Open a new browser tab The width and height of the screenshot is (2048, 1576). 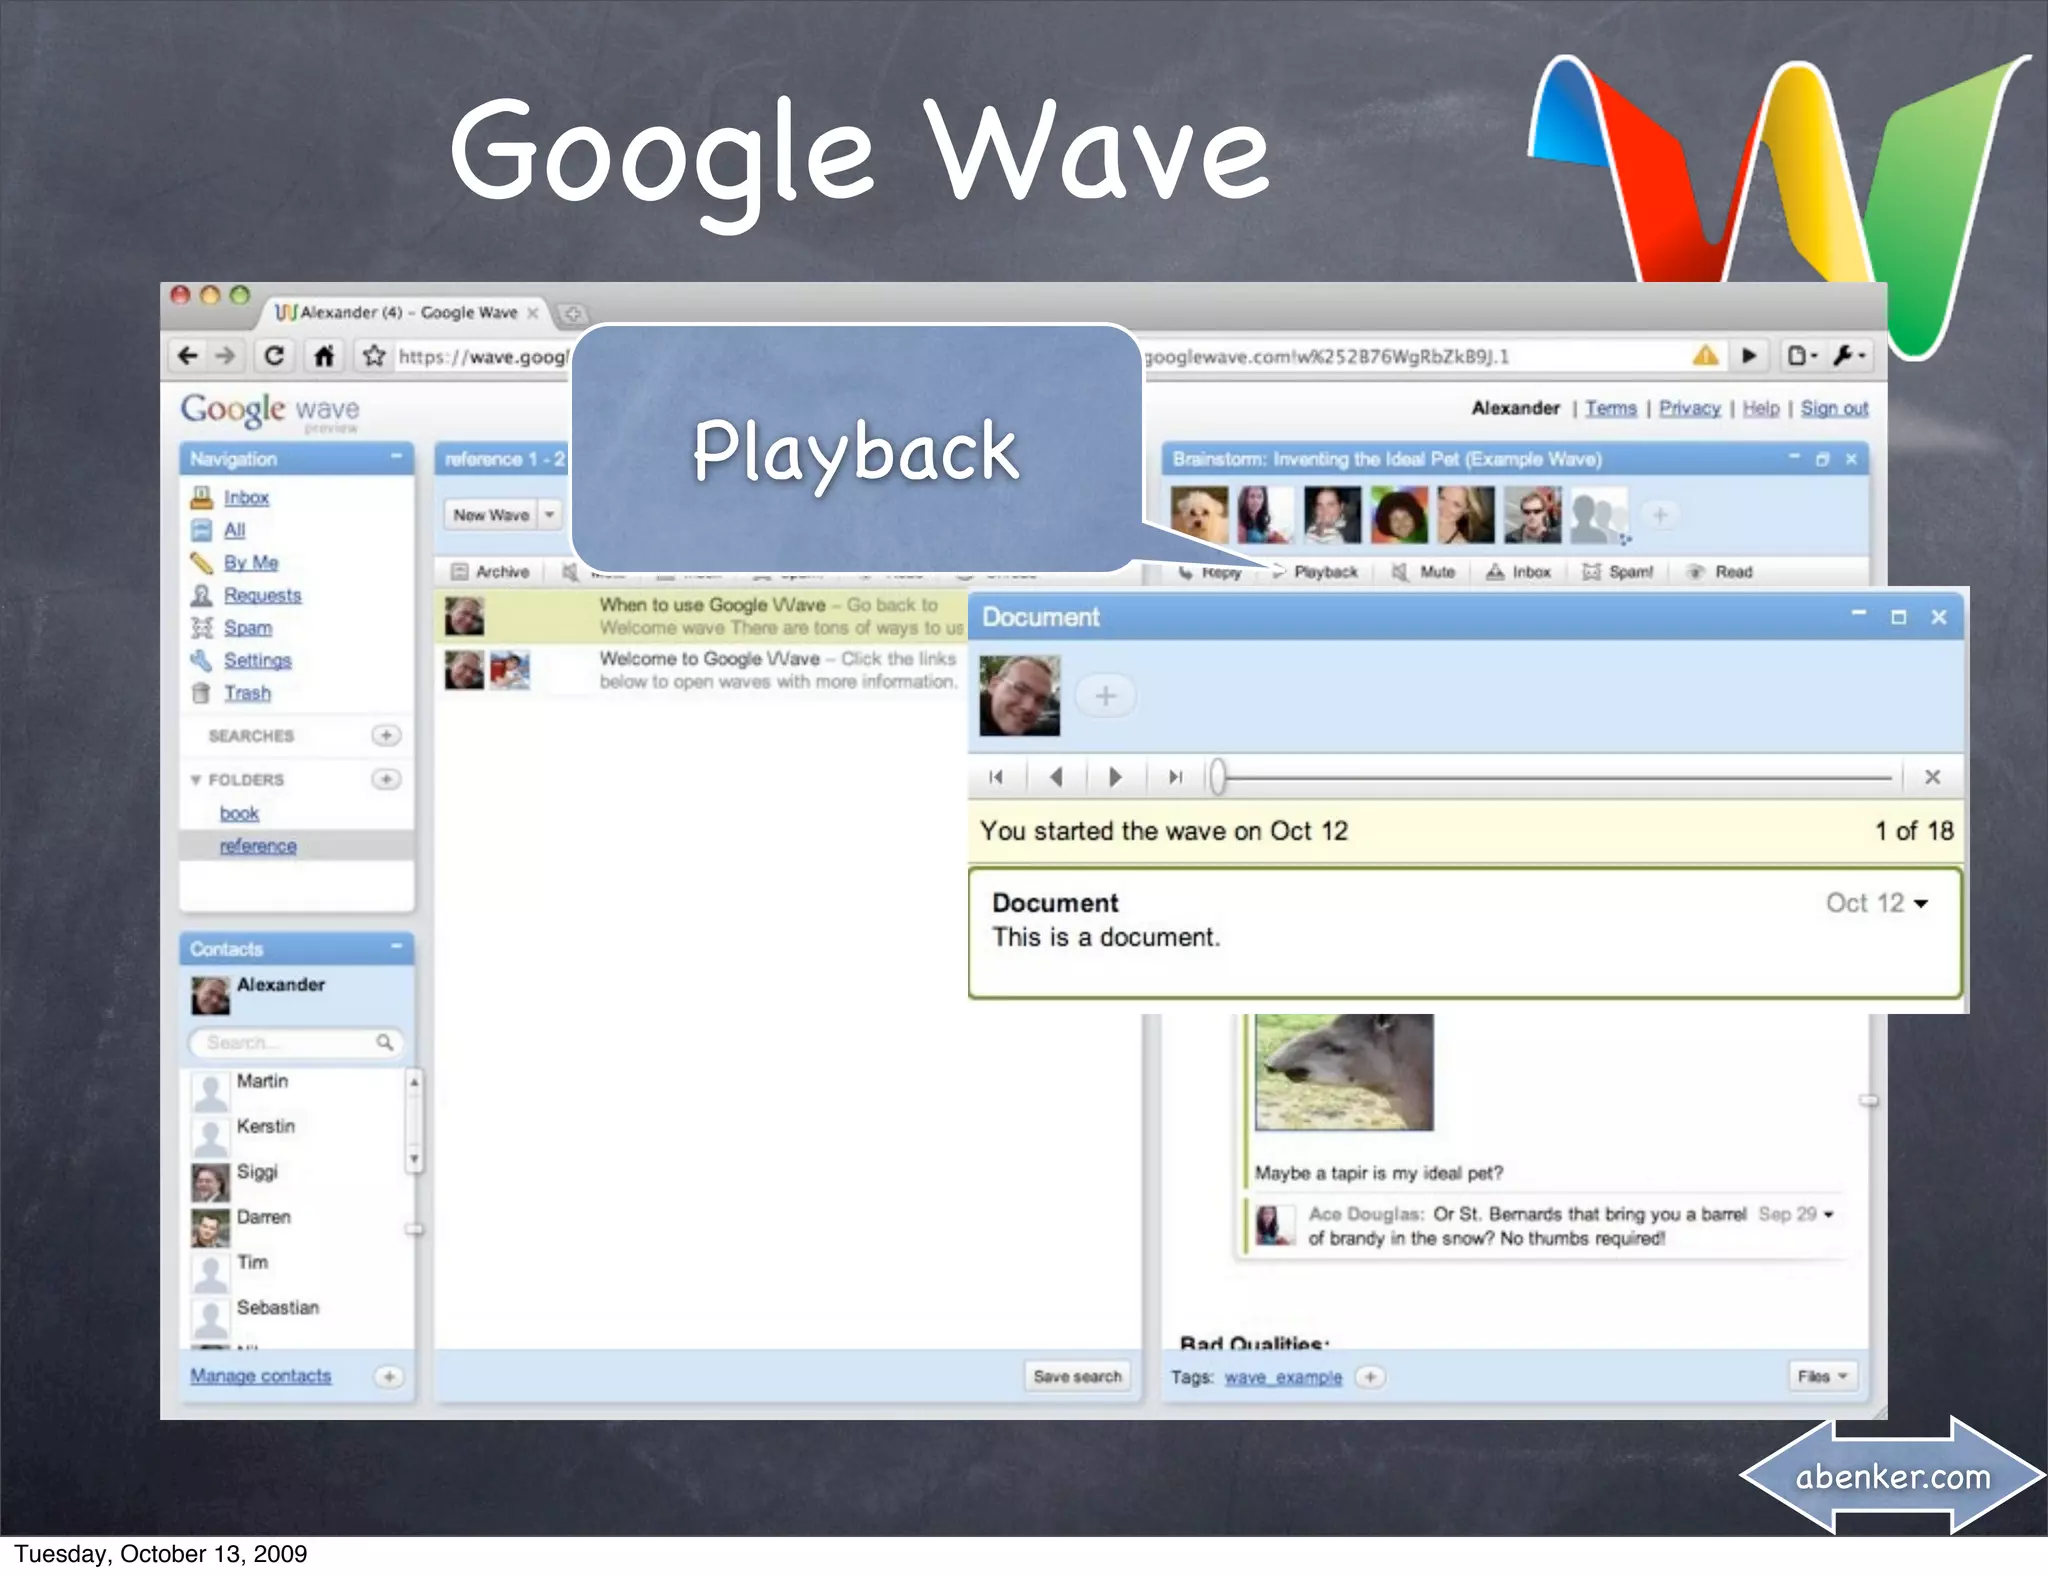572,313
